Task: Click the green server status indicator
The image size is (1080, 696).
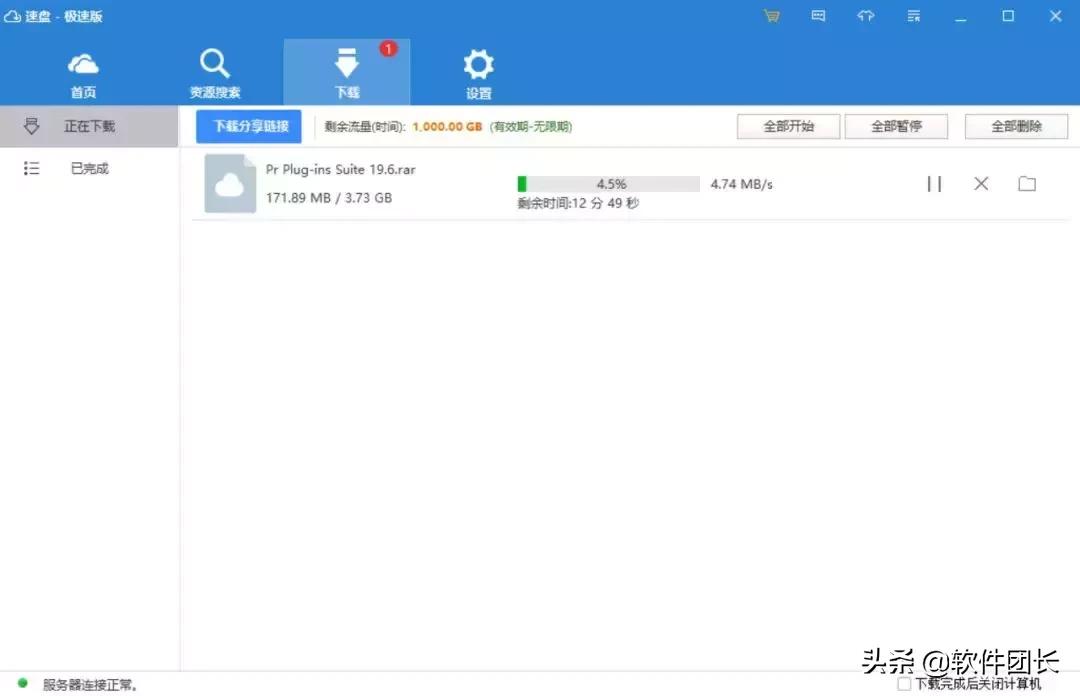Action: click(22, 684)
